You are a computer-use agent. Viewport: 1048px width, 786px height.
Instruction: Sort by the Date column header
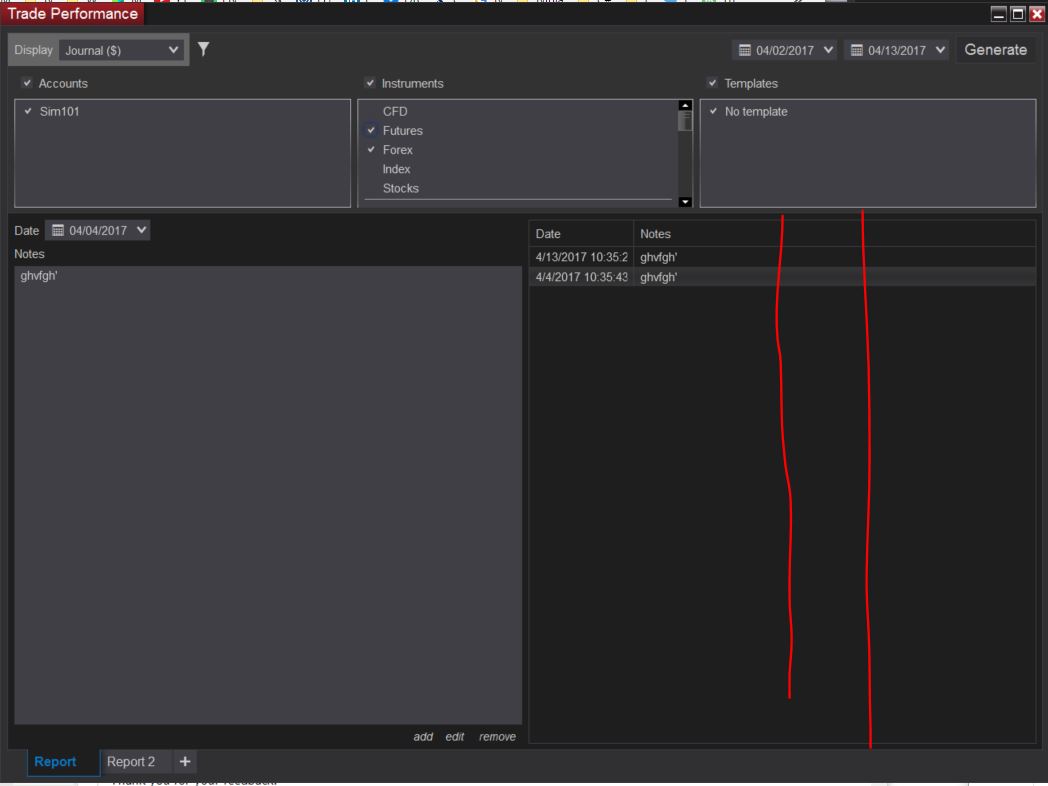pyautogui.click(x=581, y=234)
